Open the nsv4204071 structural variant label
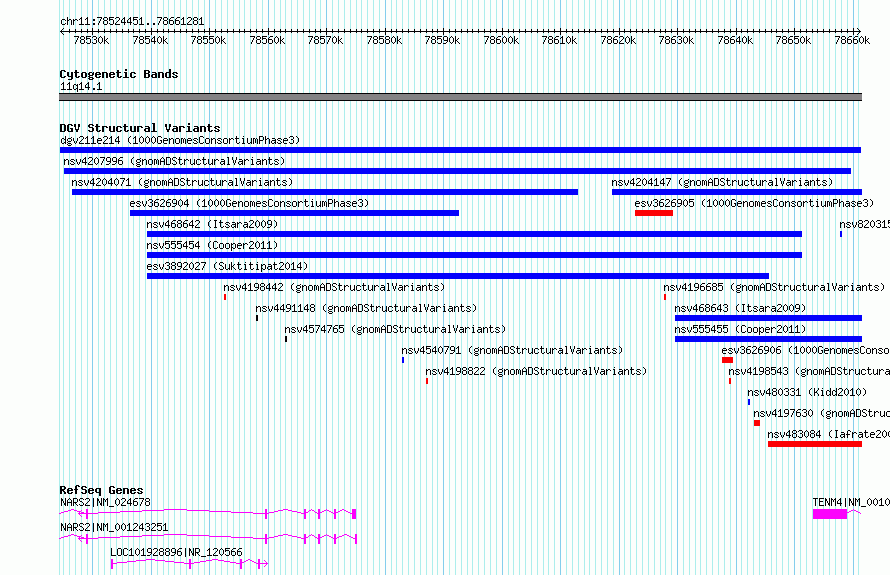 point(182,182)
